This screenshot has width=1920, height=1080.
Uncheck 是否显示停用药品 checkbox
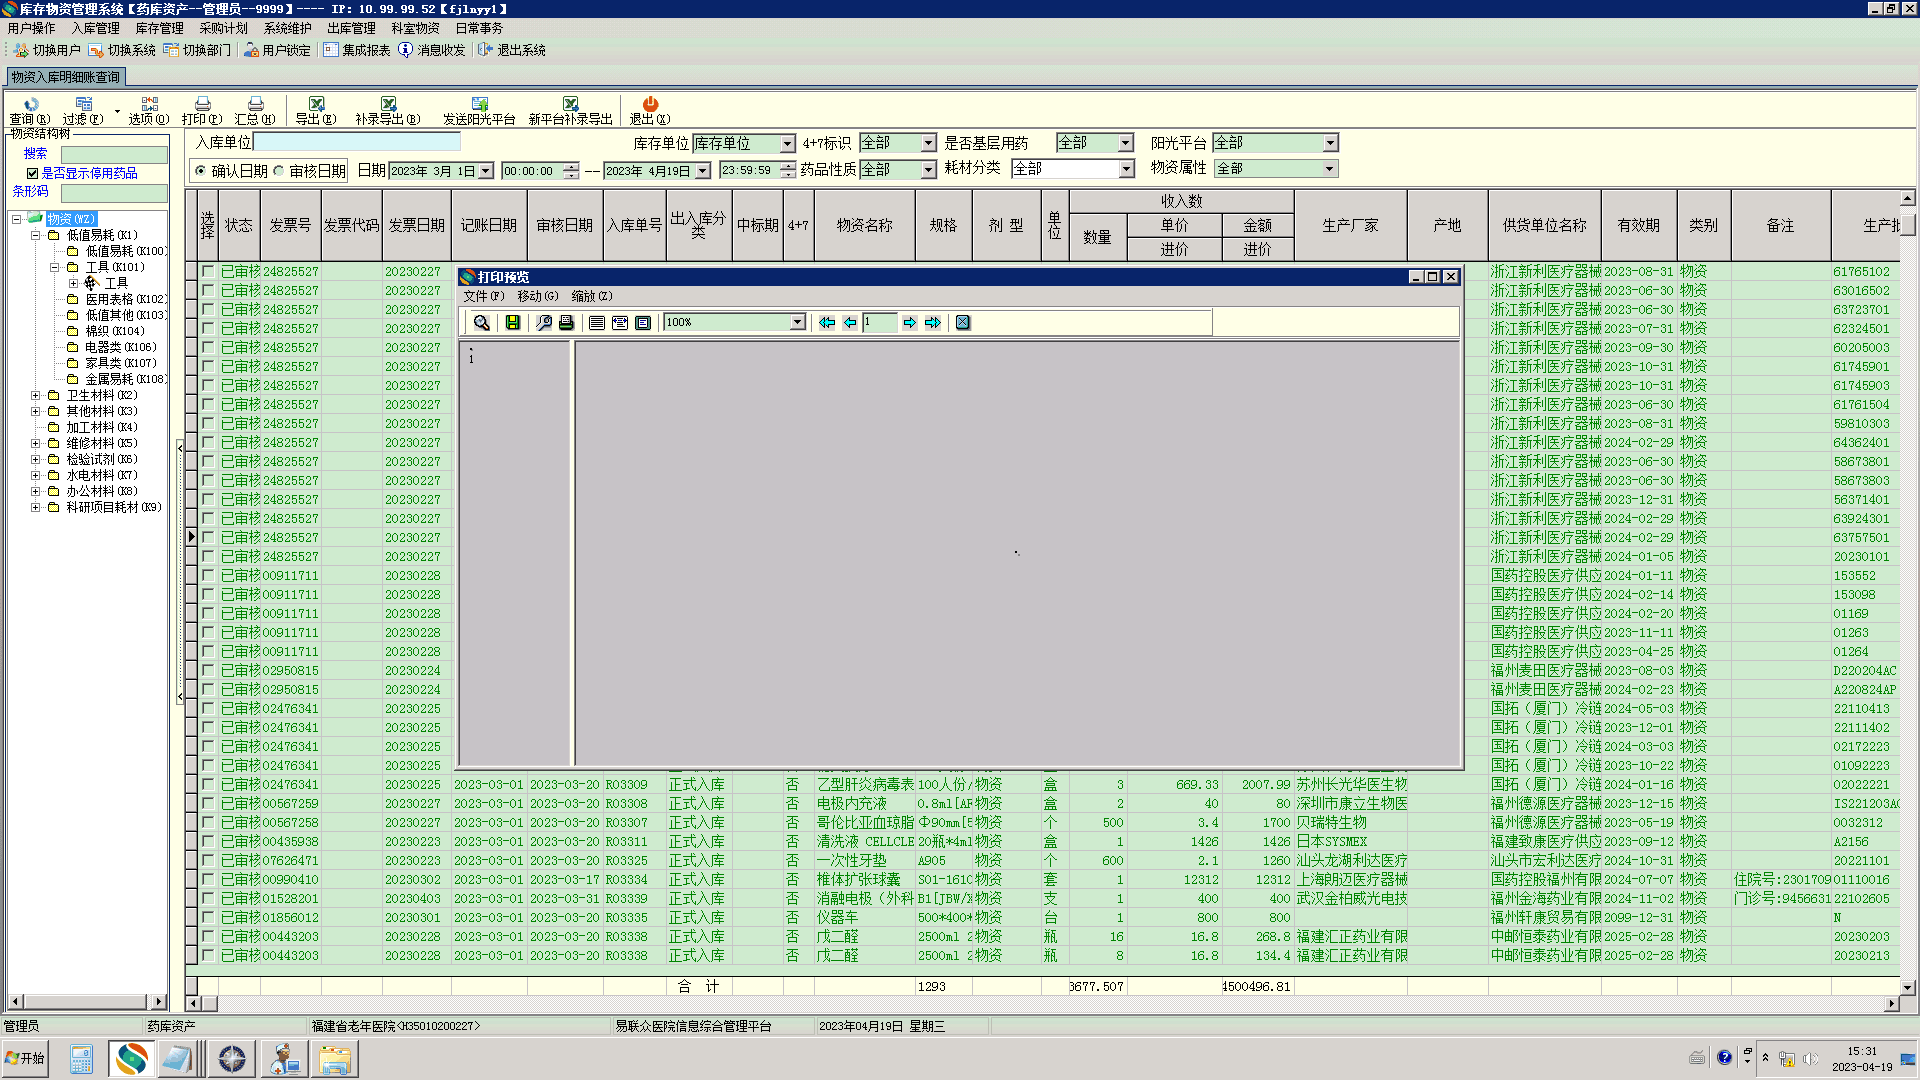point(32,174)
